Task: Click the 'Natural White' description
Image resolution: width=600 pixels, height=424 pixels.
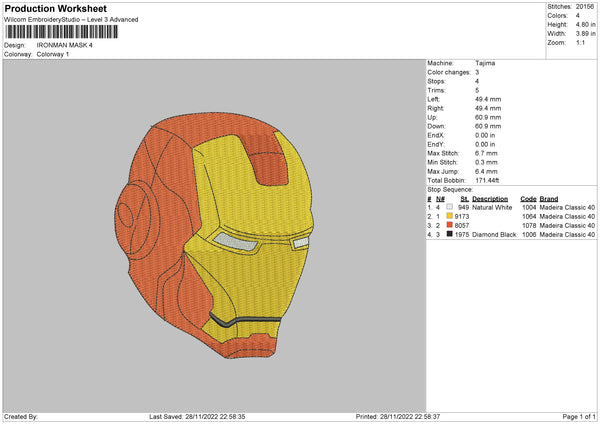Action: point(492,207)
